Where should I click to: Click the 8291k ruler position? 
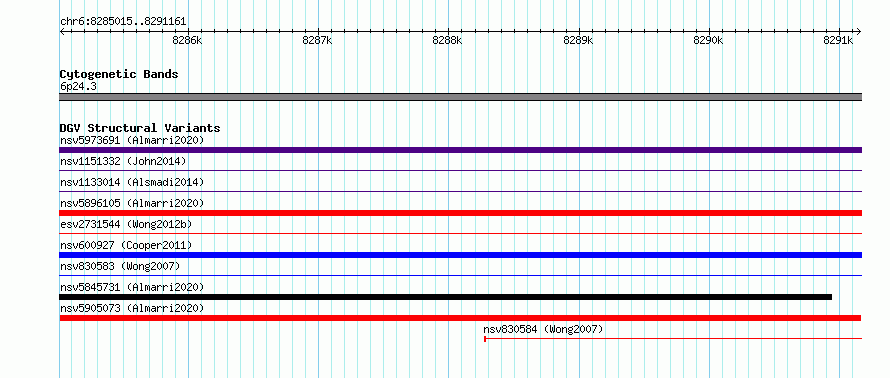[x=839, y=40]
